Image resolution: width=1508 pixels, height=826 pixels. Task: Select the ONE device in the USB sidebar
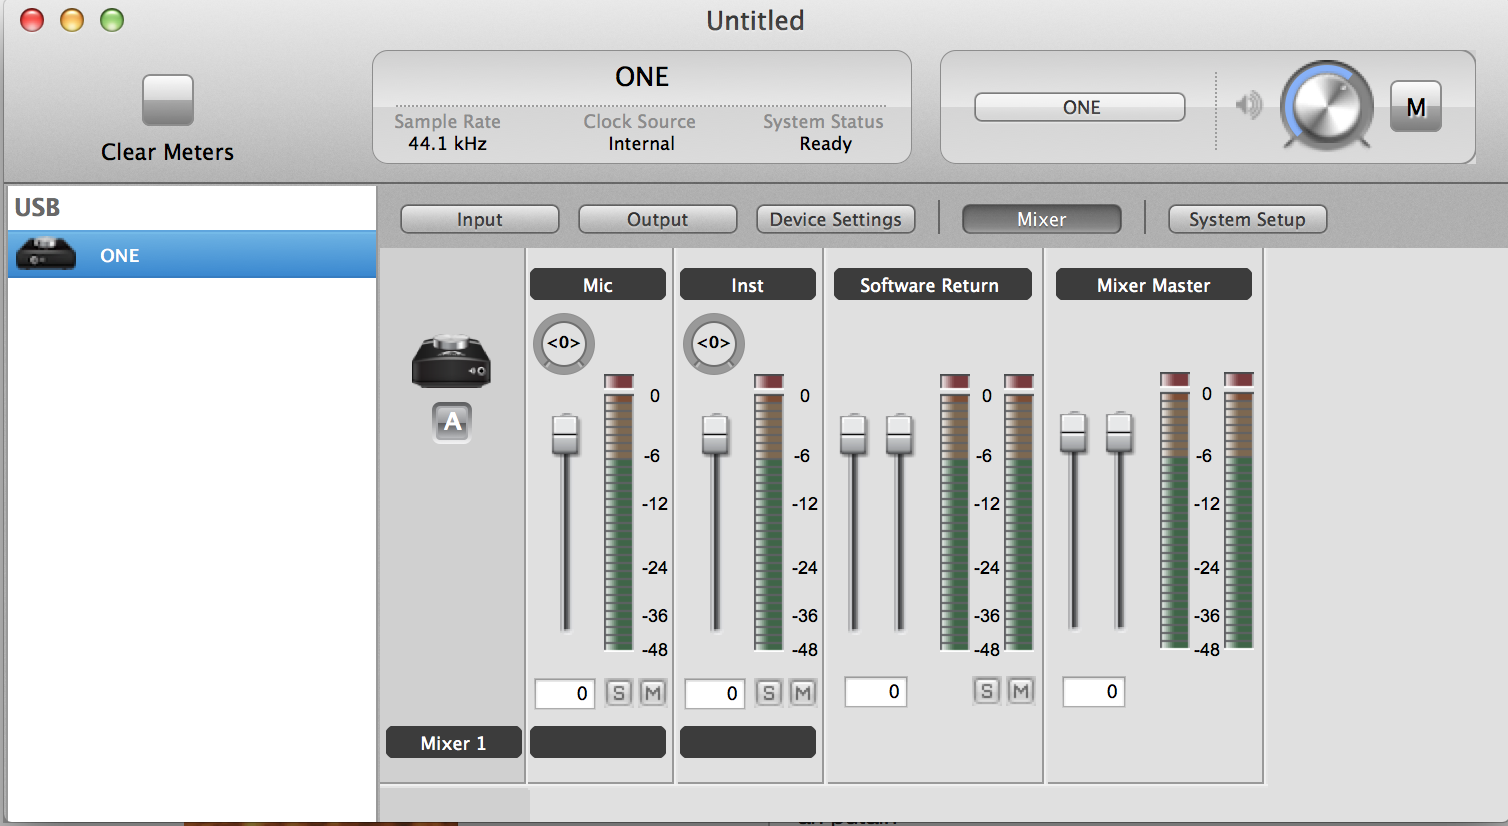[120, 255]
